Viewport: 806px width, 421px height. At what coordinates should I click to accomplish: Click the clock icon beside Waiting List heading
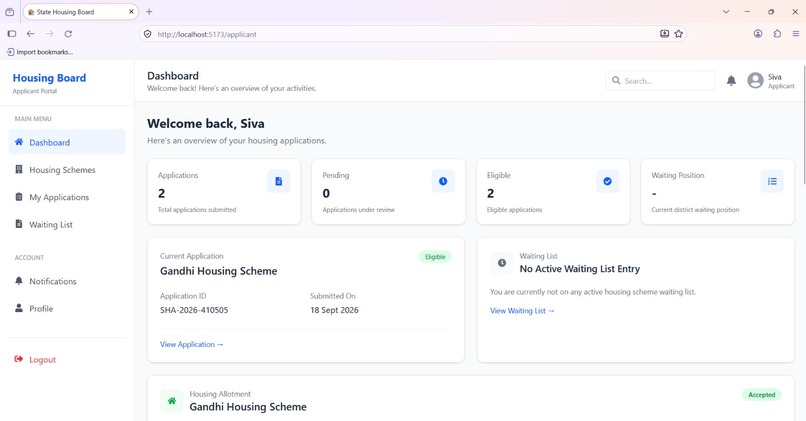coord(502,263)
